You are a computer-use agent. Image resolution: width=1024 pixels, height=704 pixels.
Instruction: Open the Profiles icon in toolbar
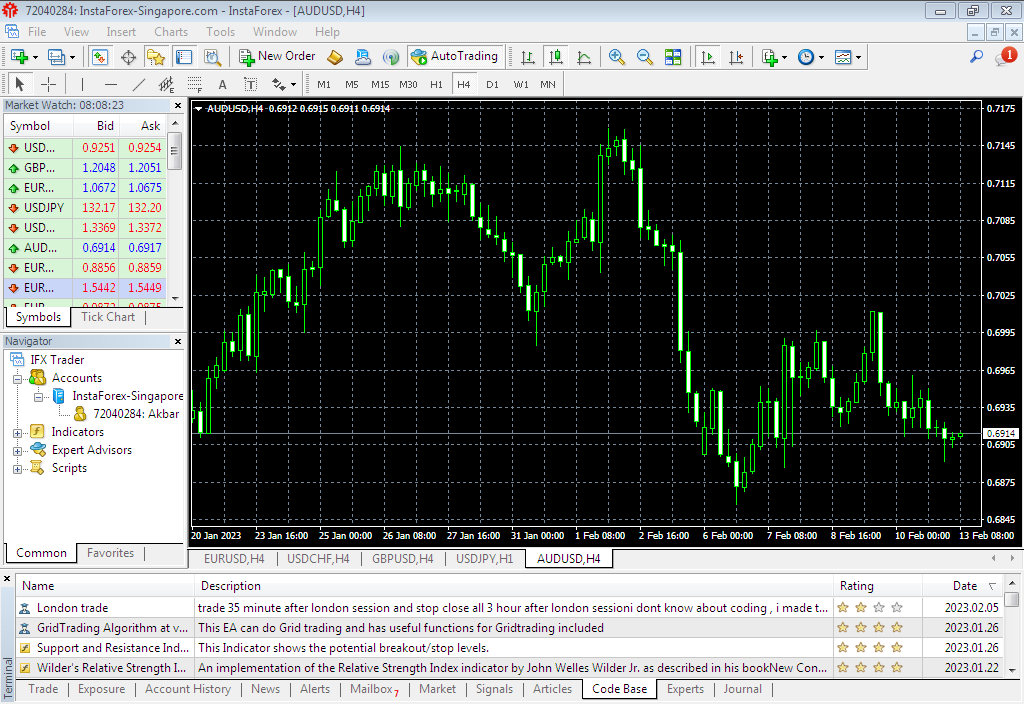[x=56, y=57]
